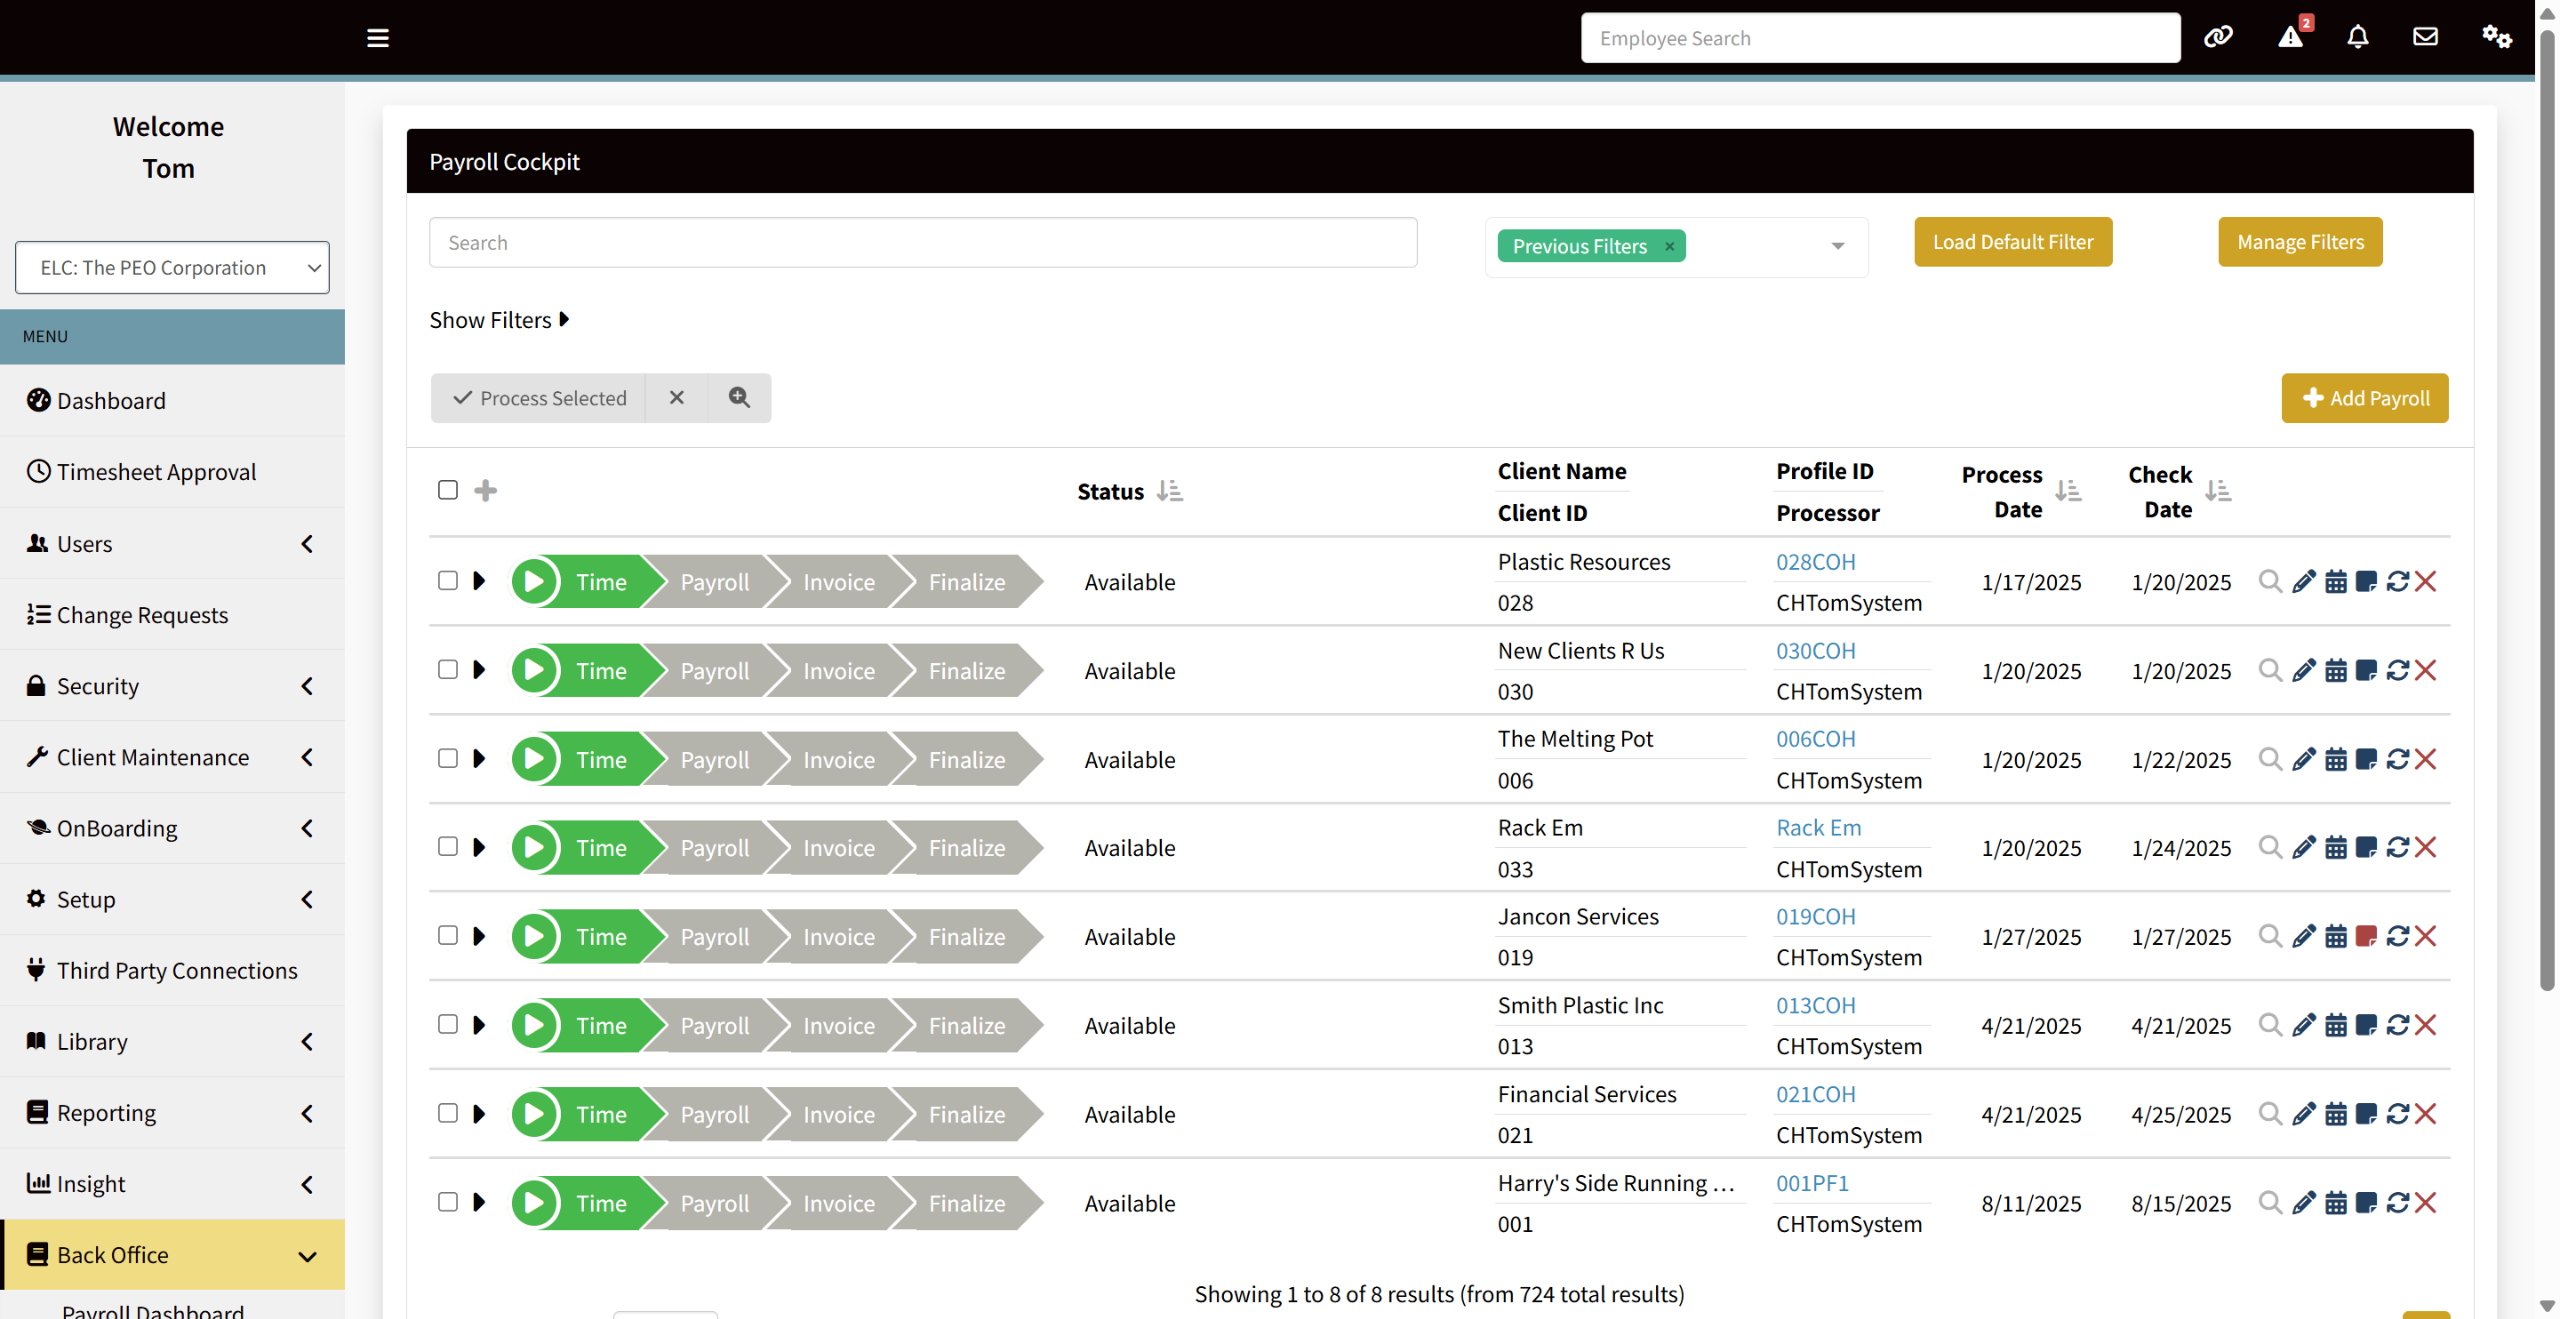This screenshot has width=2560, height=1319.
Task: Click the plus icon in table header
Action: click(485, 490)
